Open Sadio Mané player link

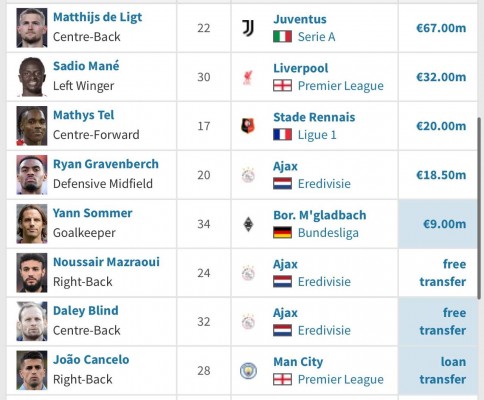(86, 66)
